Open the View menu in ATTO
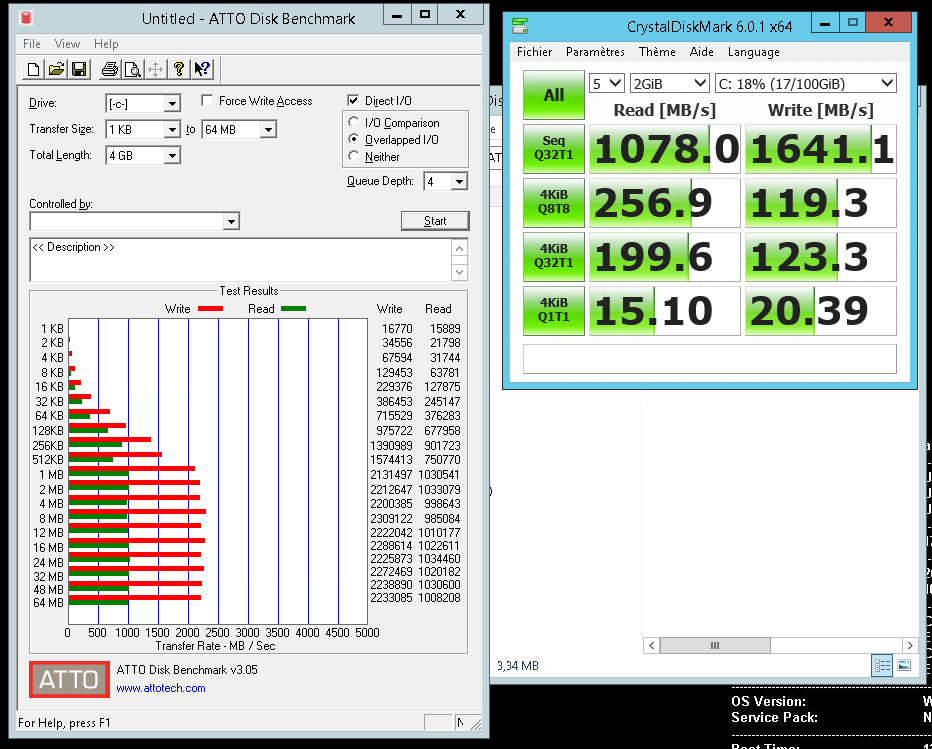The image size is (932, 749). pyautogui.click(x=68, y=44)
